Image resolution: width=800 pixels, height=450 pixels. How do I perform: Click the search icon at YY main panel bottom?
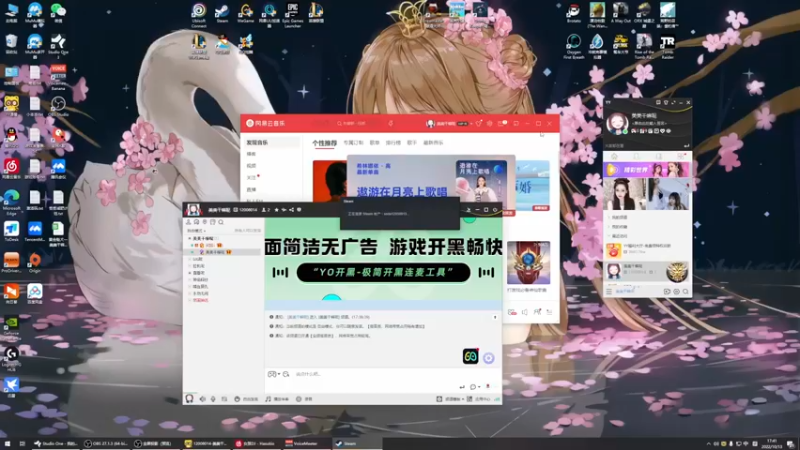pyautogui.click(x=685, y=291)
